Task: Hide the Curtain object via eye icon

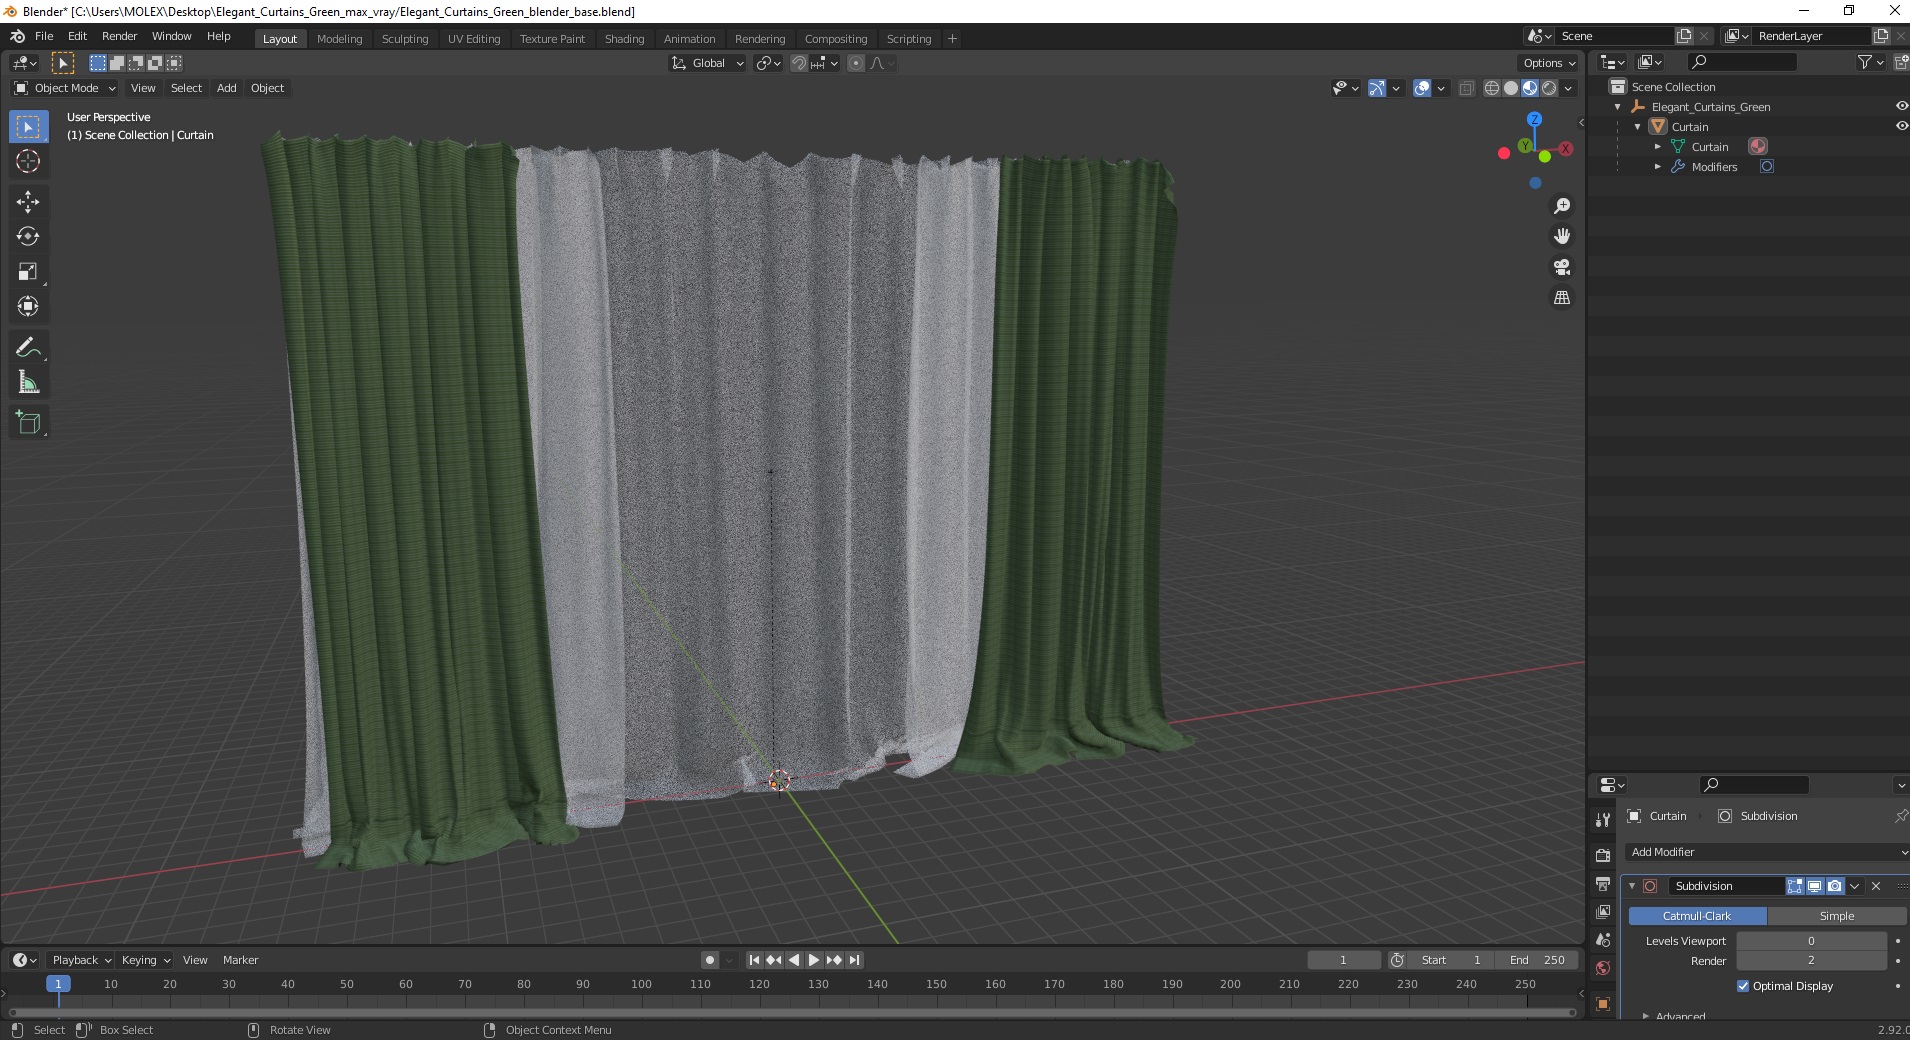Action: click(1901, 126)
